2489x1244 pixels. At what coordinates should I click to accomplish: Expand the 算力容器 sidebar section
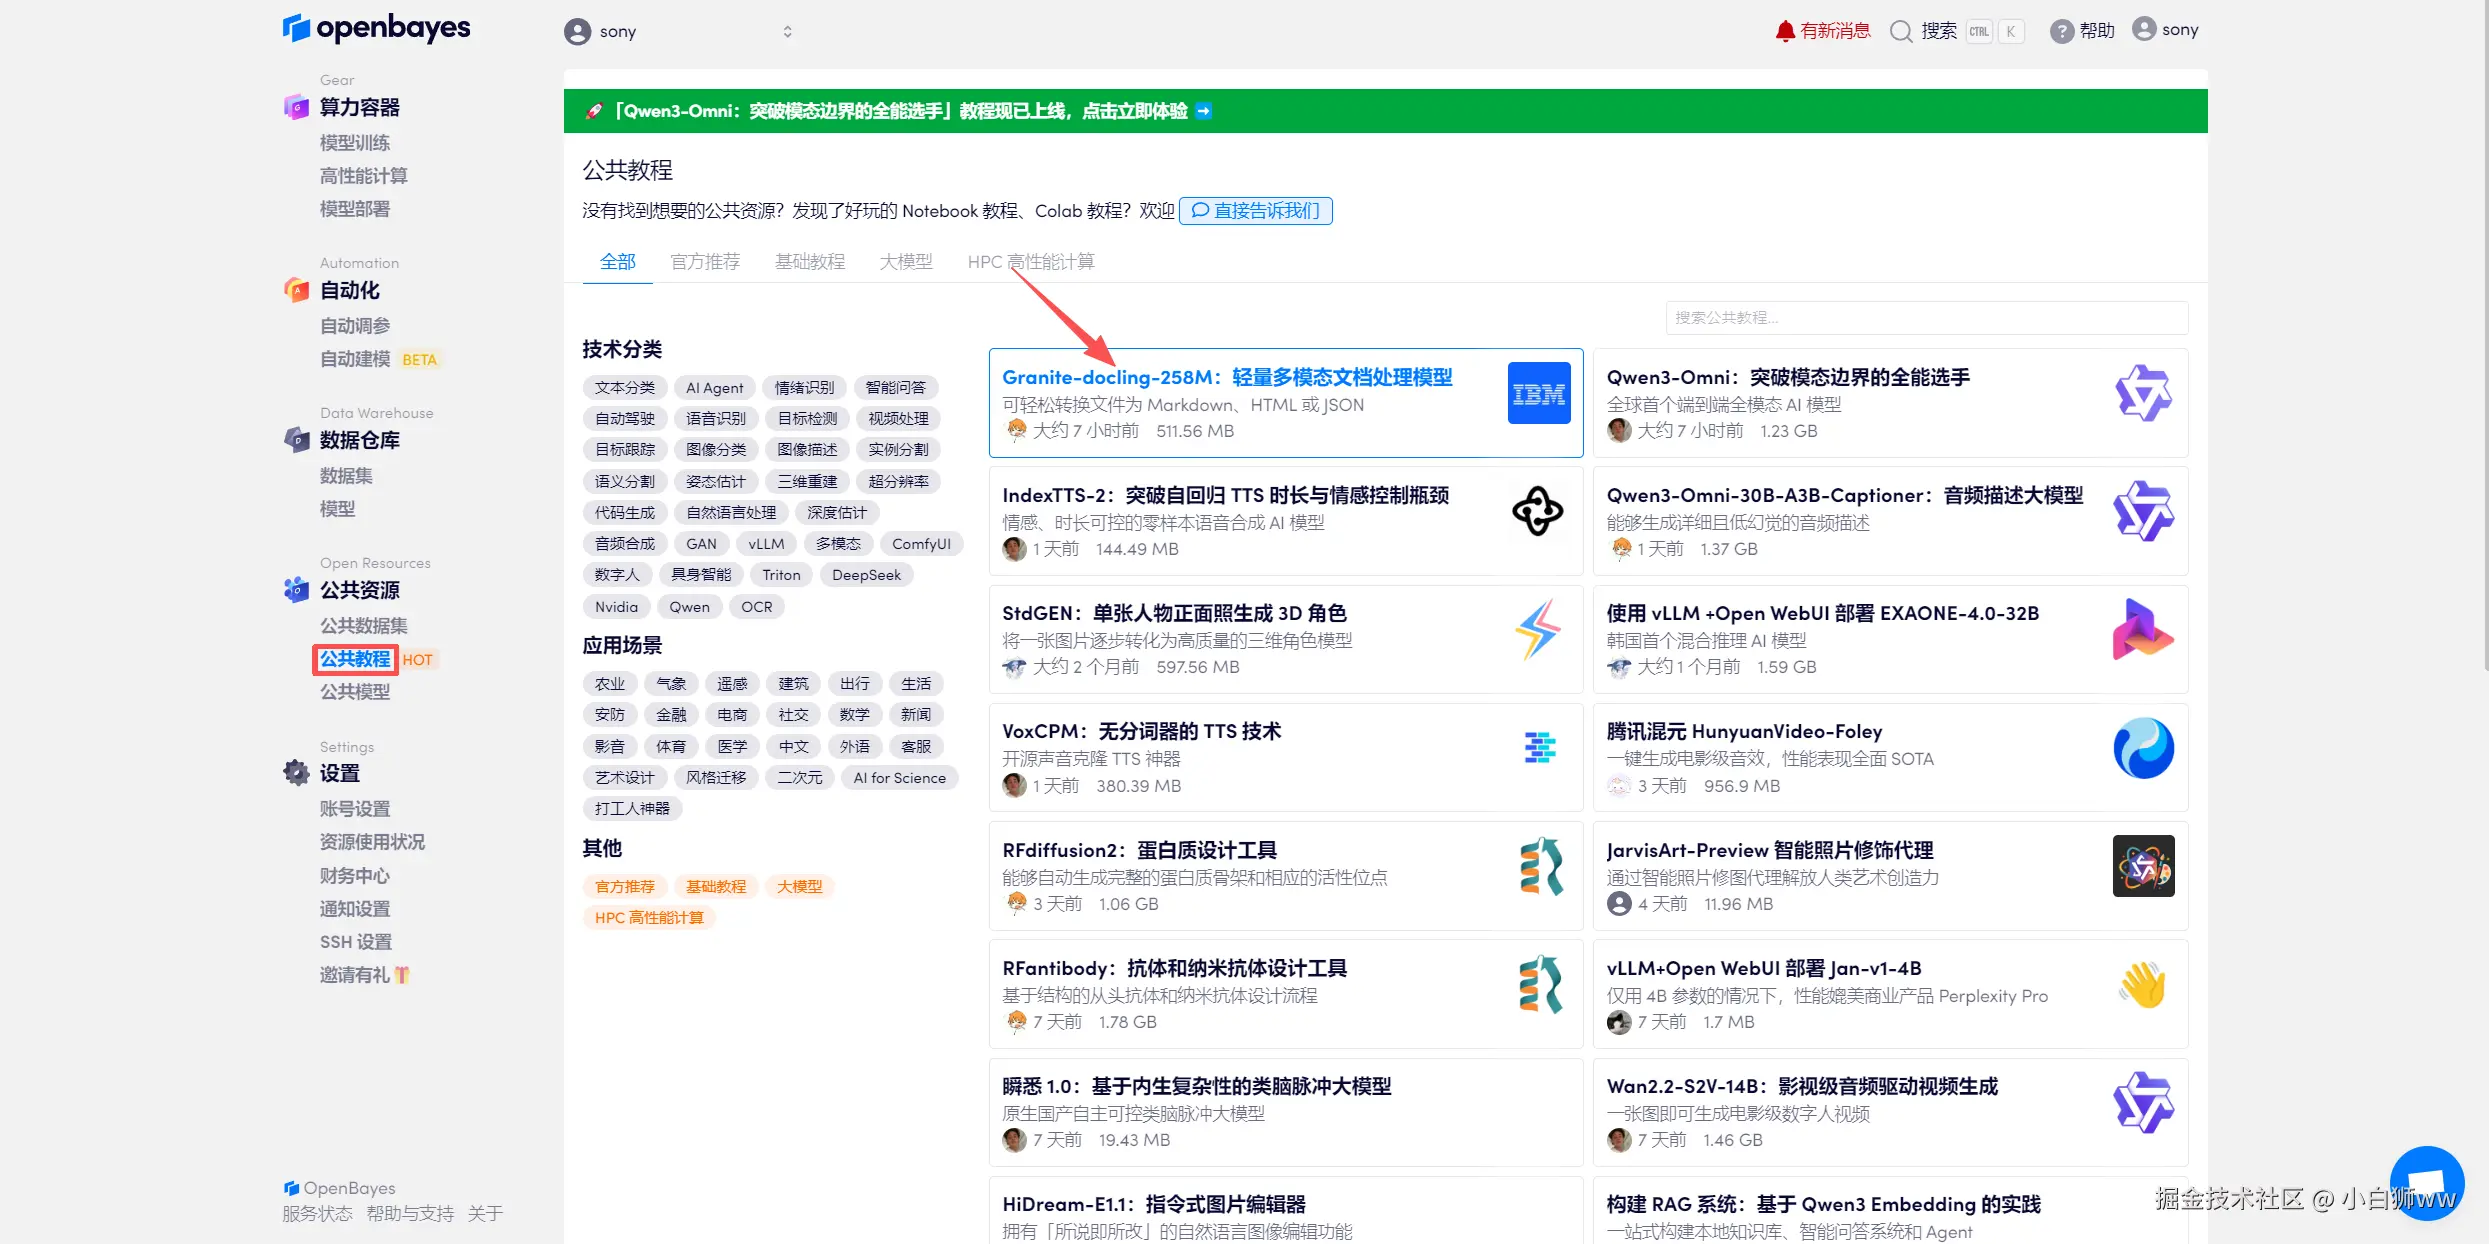[x=359, y=107]
